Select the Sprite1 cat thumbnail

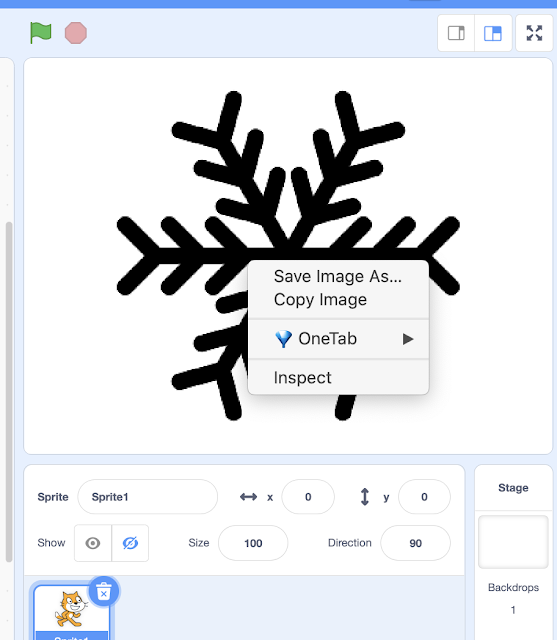[71, 612]
